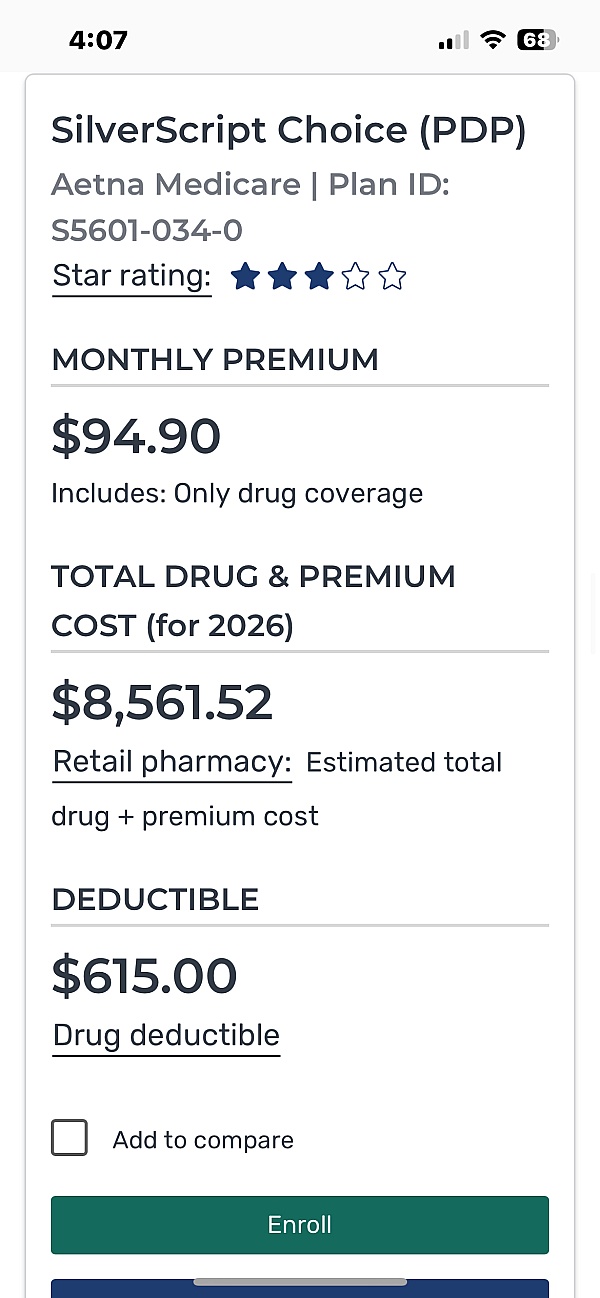Tap the Wi-Fi status icon
The height and width of the screenshot is (1298, 600).
point(492,40)
